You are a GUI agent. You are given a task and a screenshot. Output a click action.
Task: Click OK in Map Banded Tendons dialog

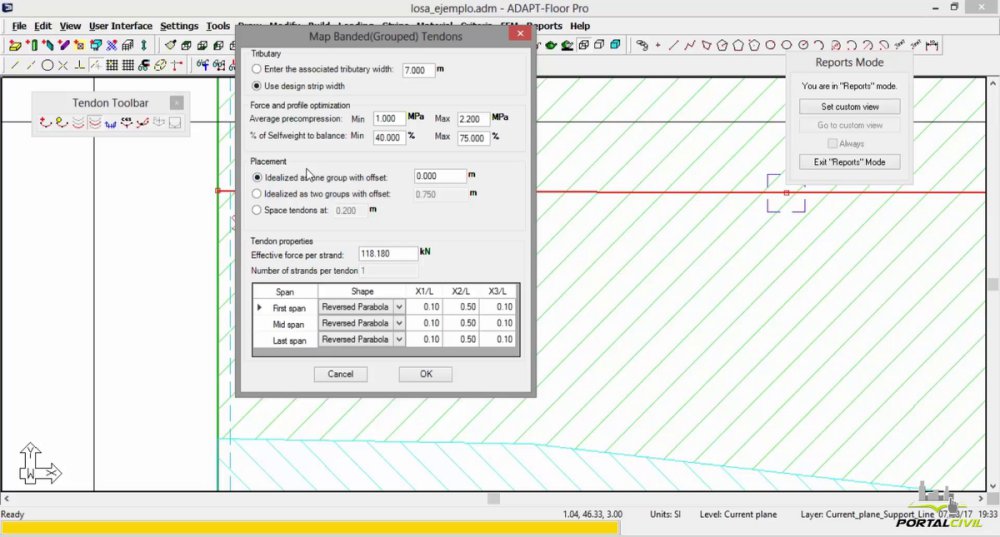[x=426, y=374]
